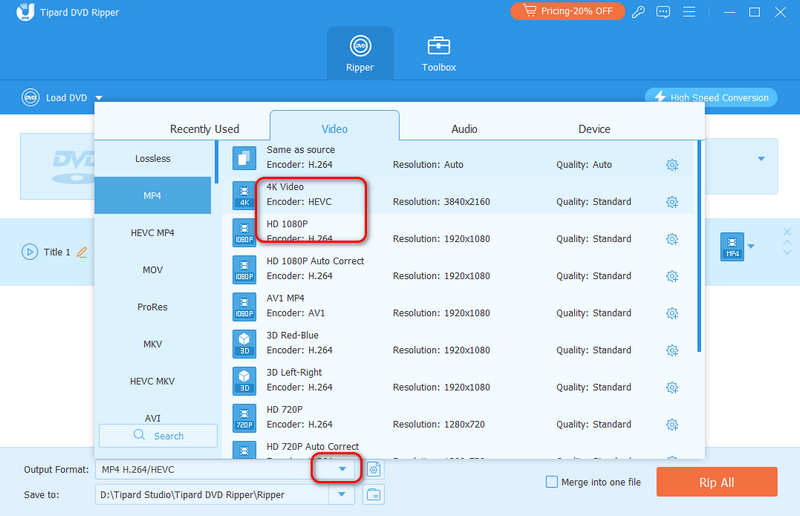Open the hamburger menu icon

click(x=689, y=12)
